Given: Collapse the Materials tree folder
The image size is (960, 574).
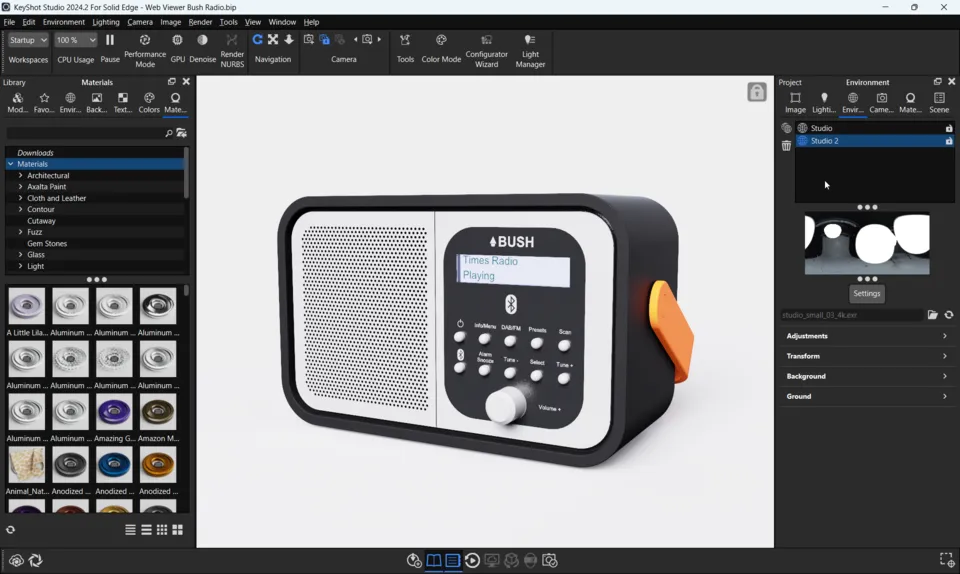Looking at the screenshot, I should 10,164.
